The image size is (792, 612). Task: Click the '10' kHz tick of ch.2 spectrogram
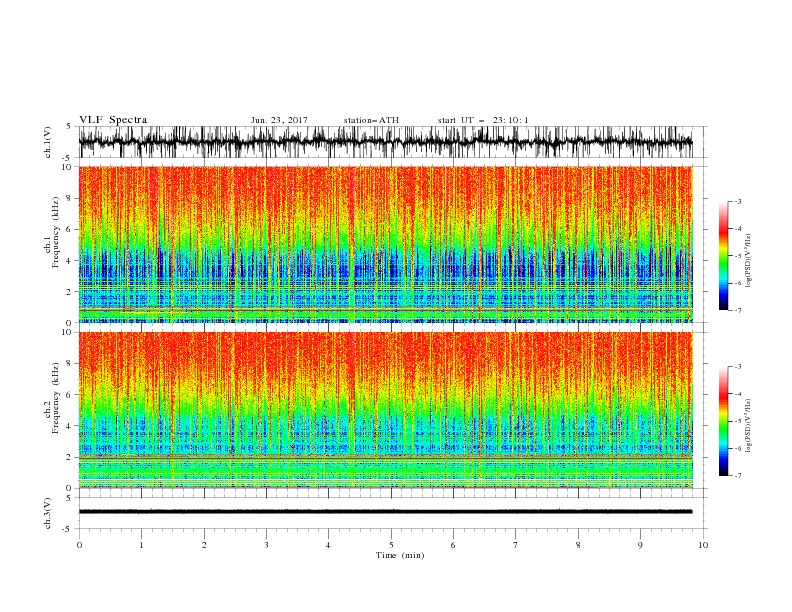click(x=68, y=332)
